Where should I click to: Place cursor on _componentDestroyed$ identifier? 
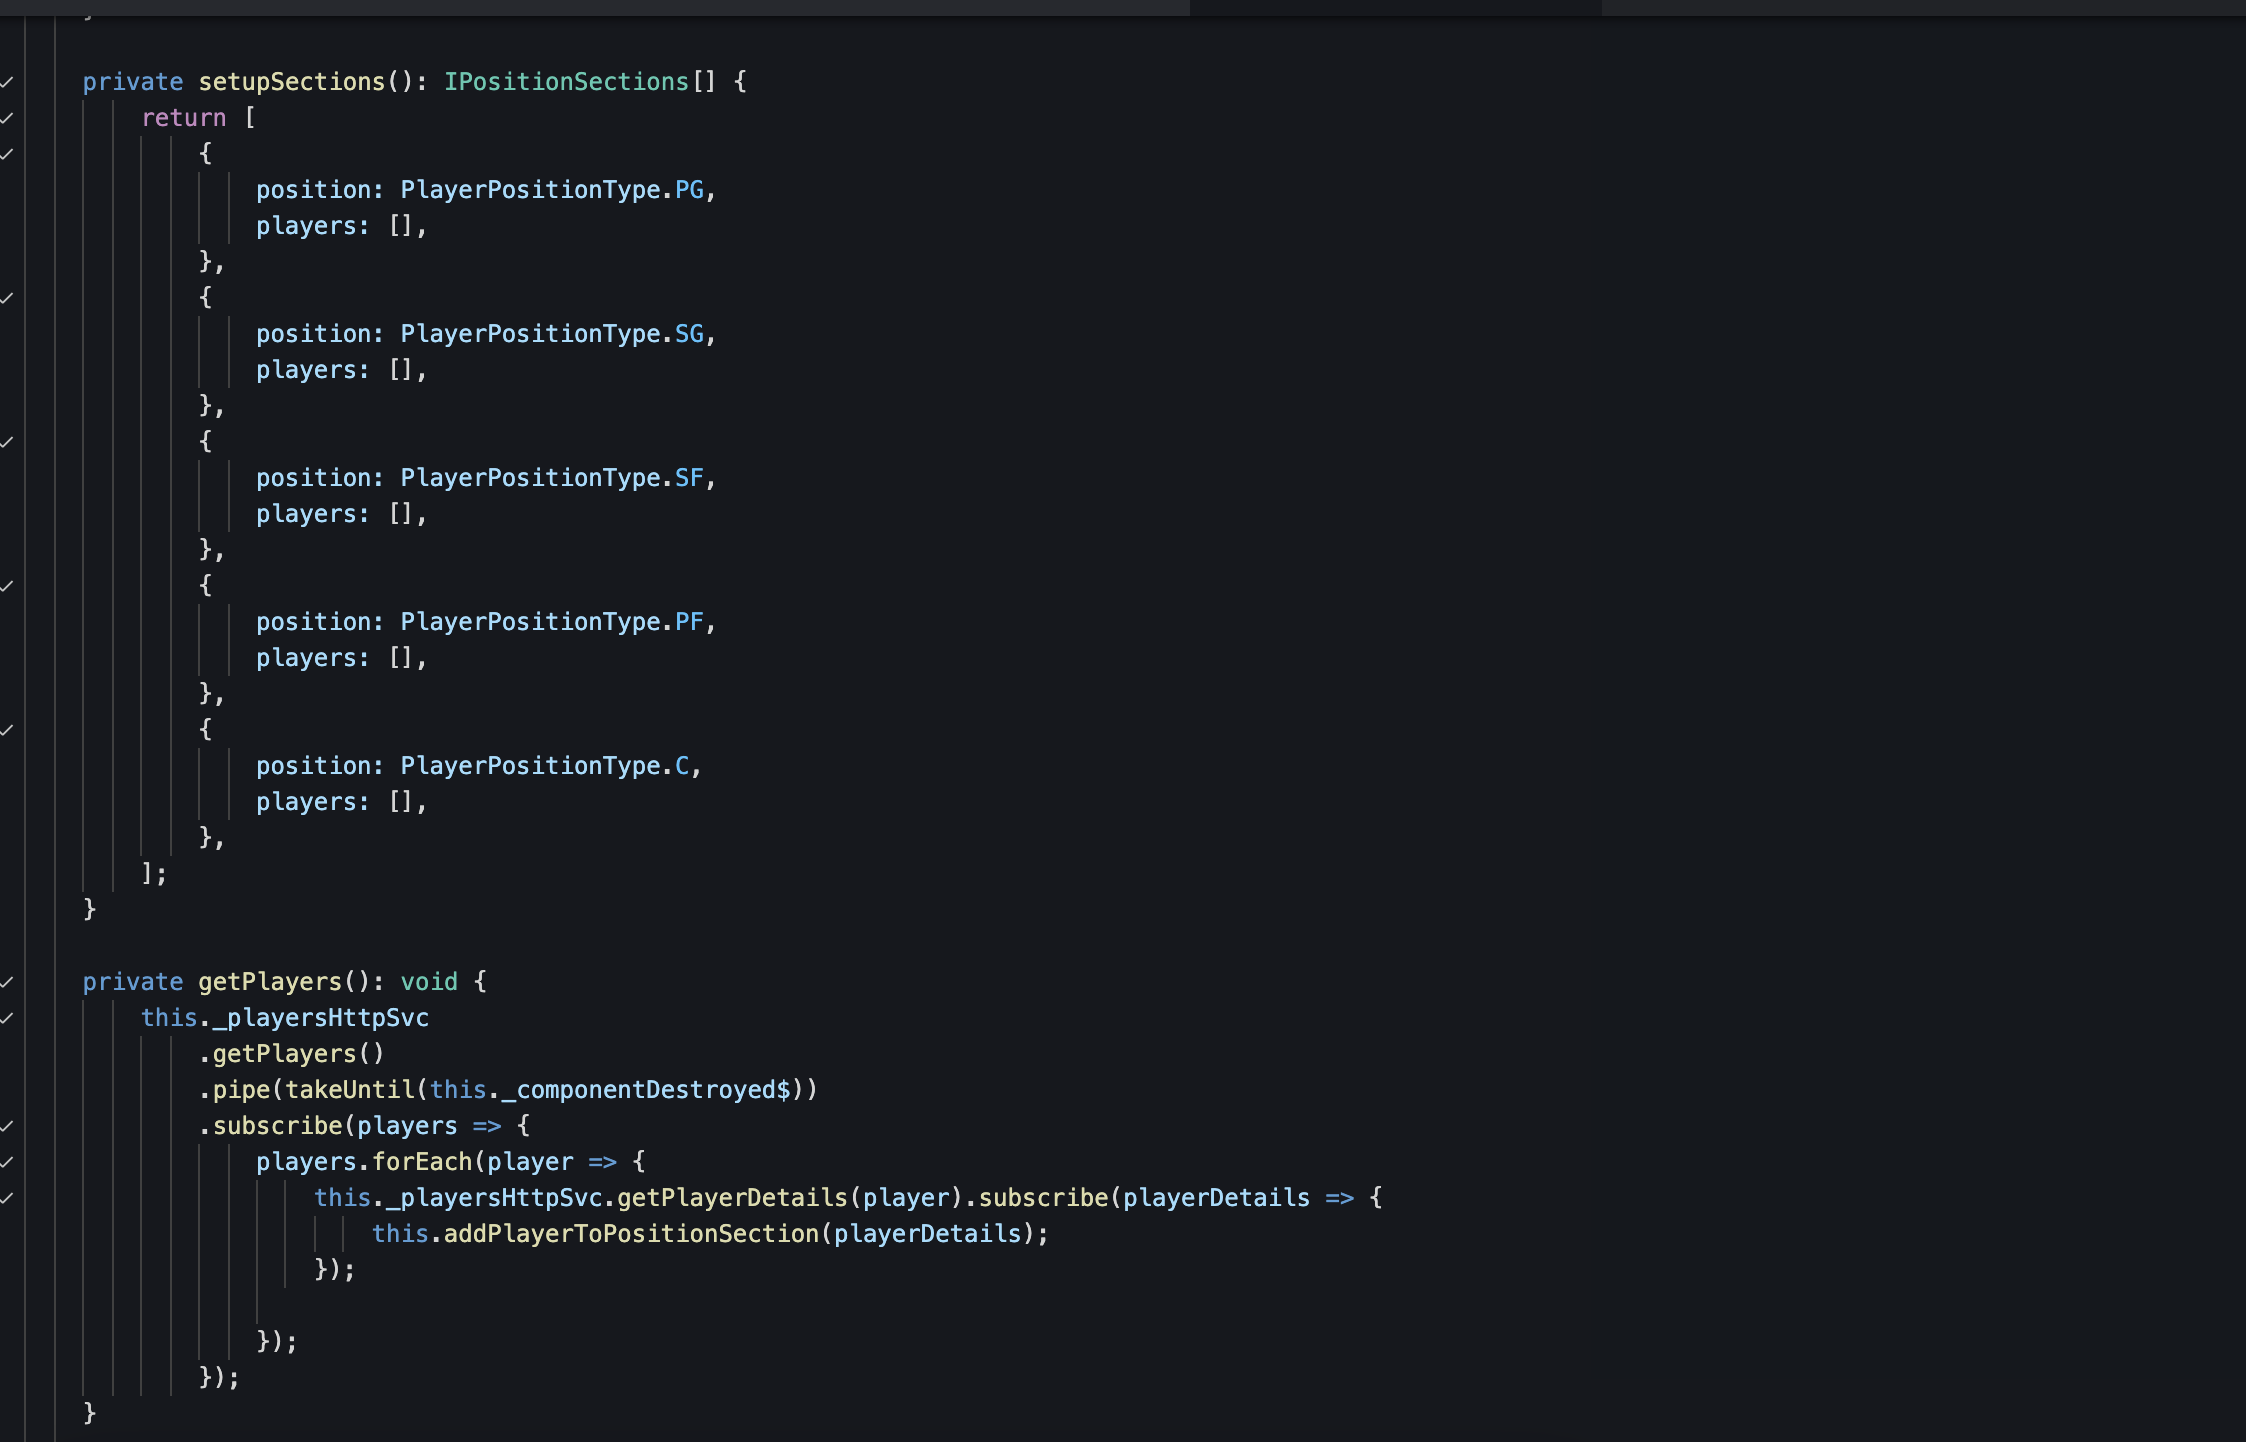[646, 1090]
